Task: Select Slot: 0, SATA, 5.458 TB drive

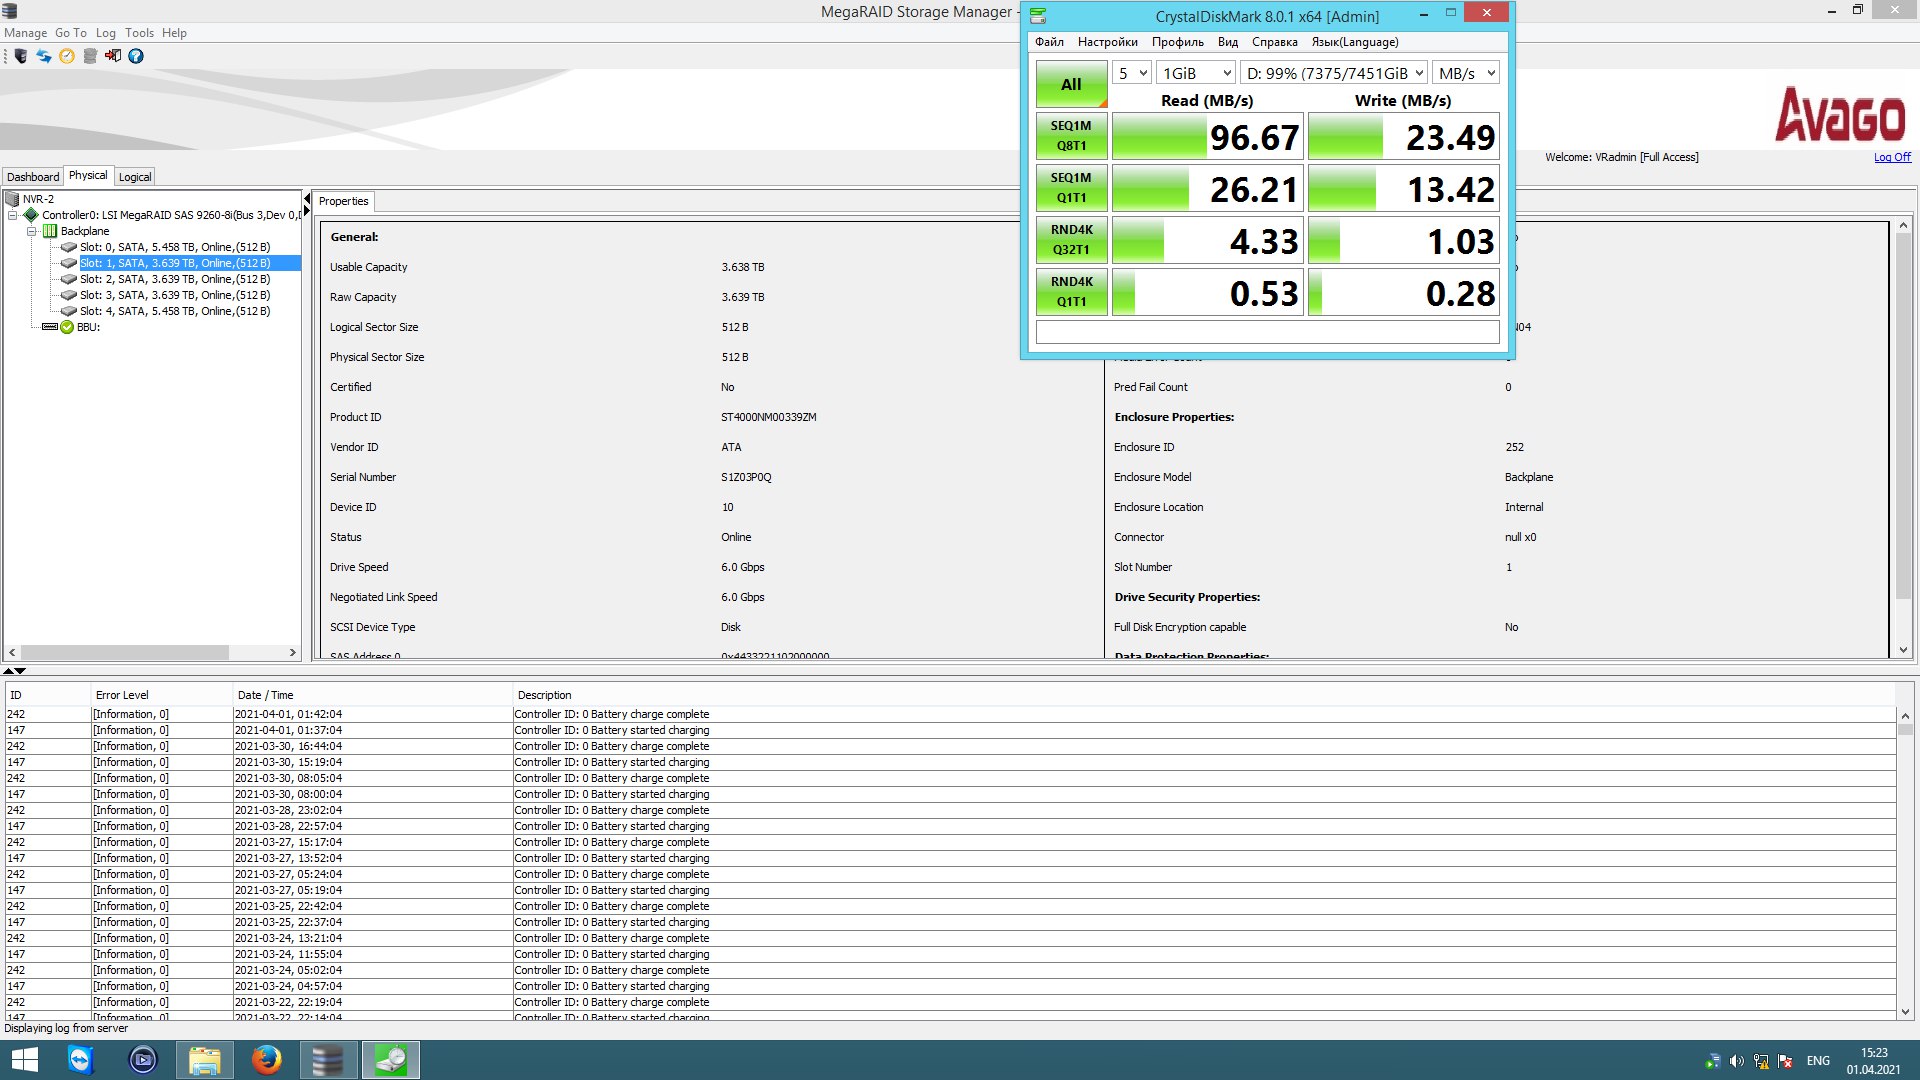Action: 175,247
